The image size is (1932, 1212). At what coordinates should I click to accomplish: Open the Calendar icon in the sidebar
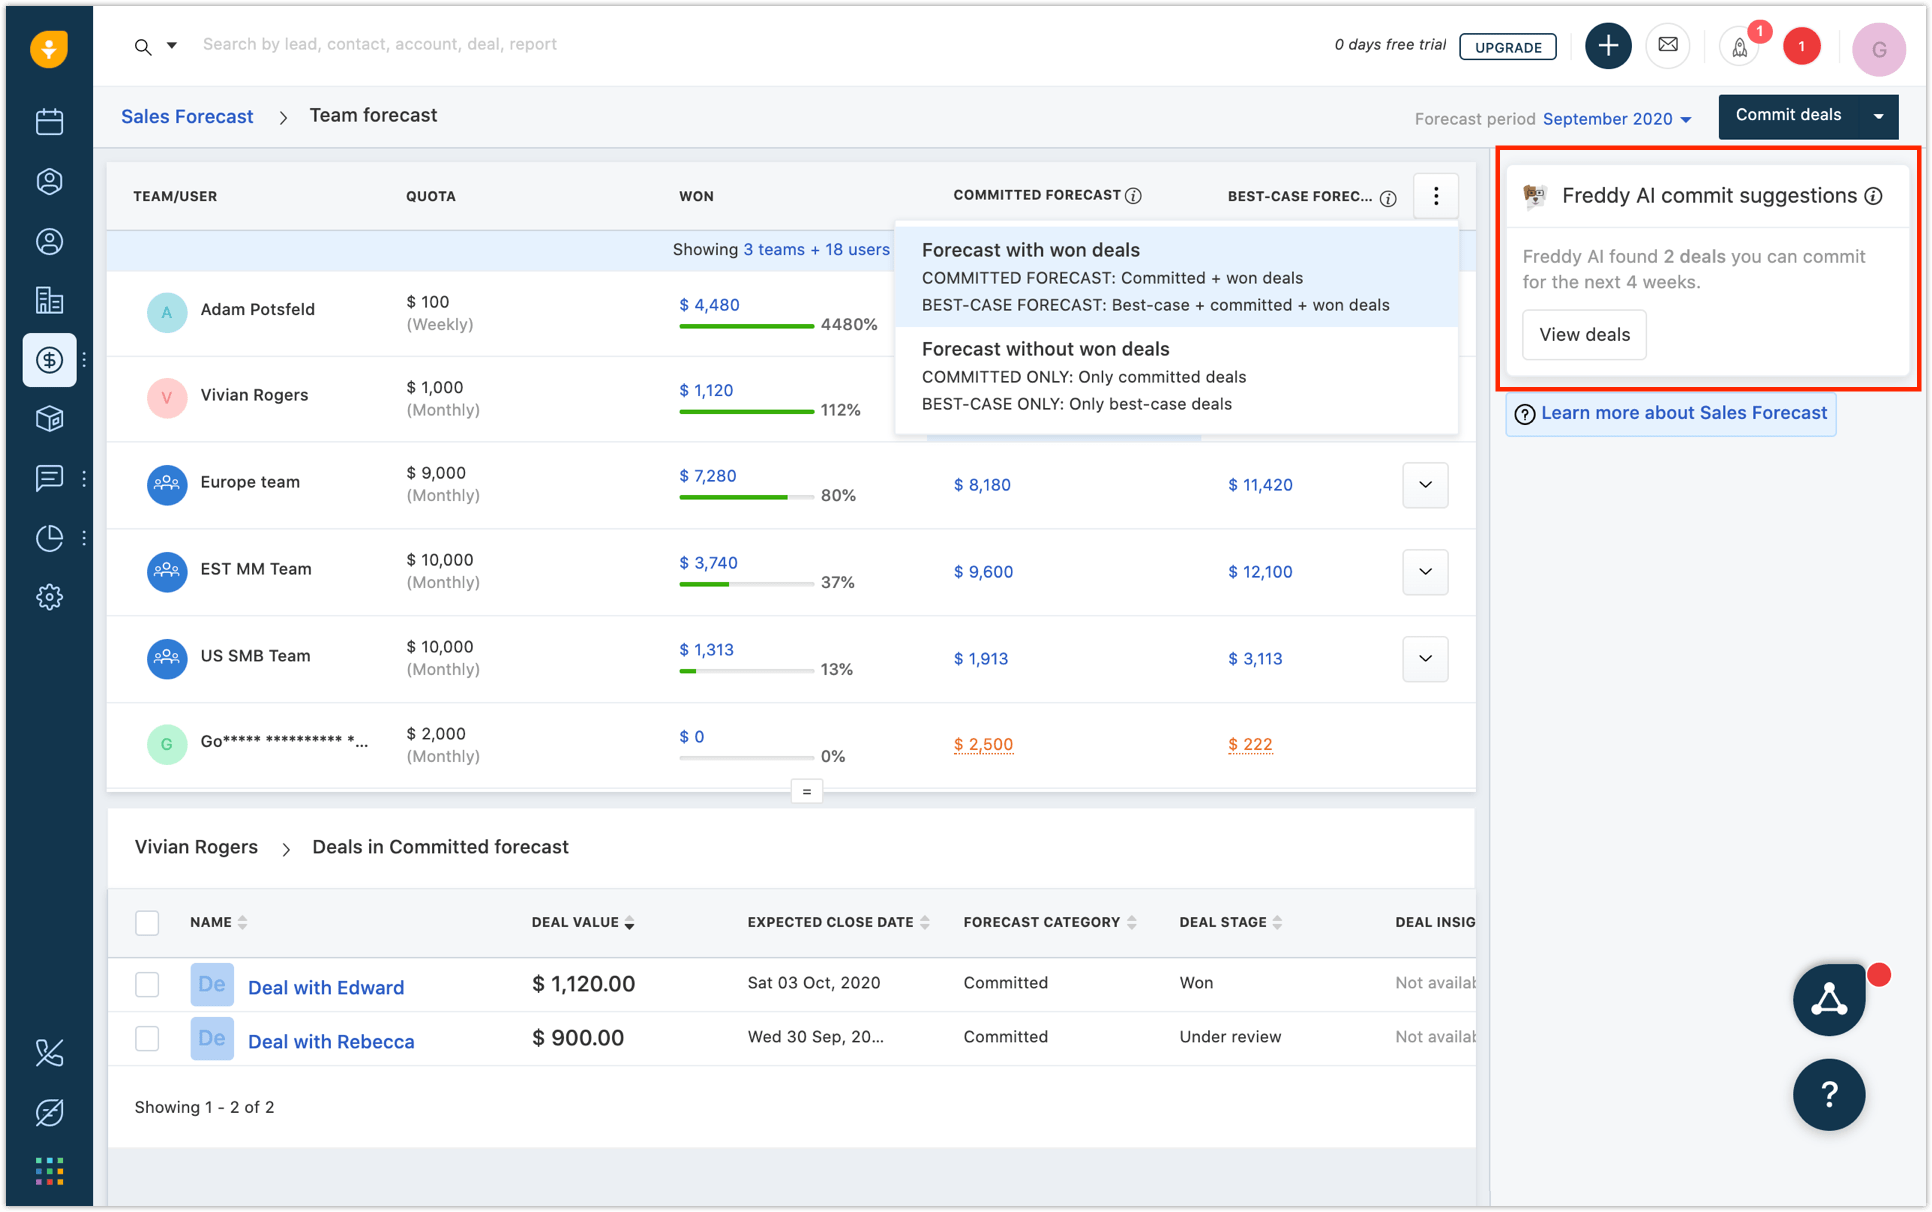[48, 121]
